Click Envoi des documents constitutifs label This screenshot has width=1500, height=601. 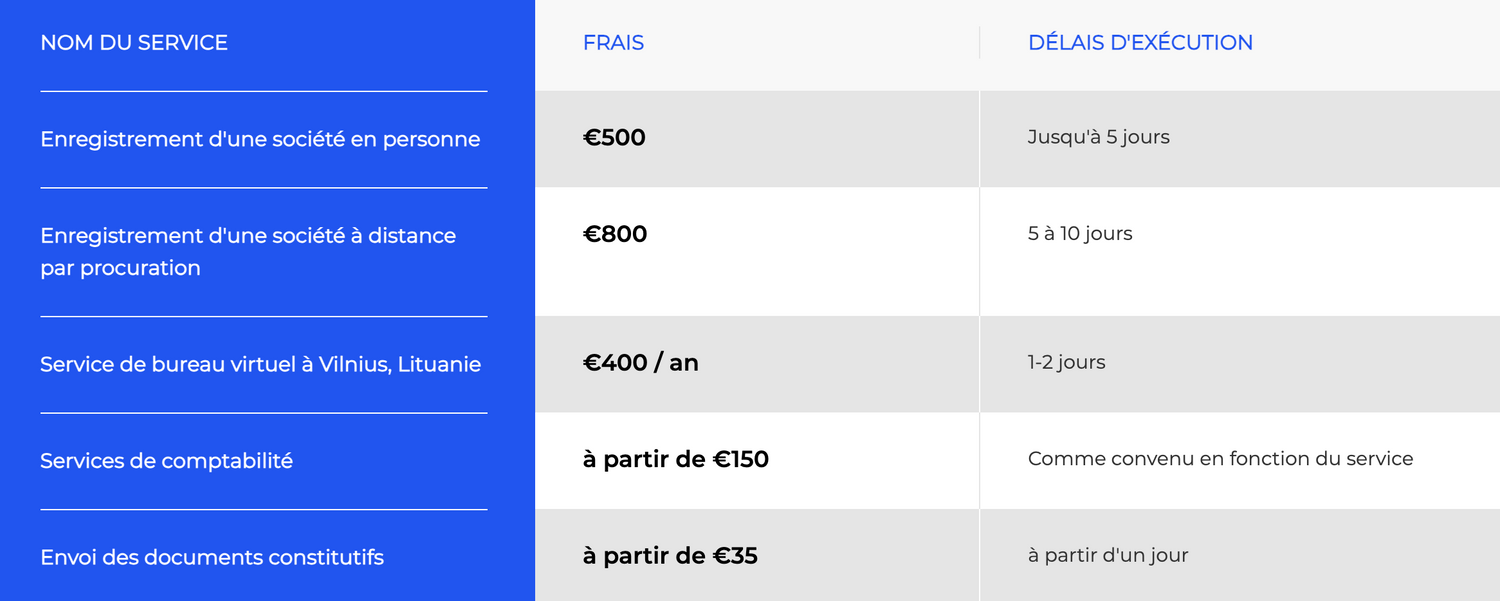[x=212, y=557]
